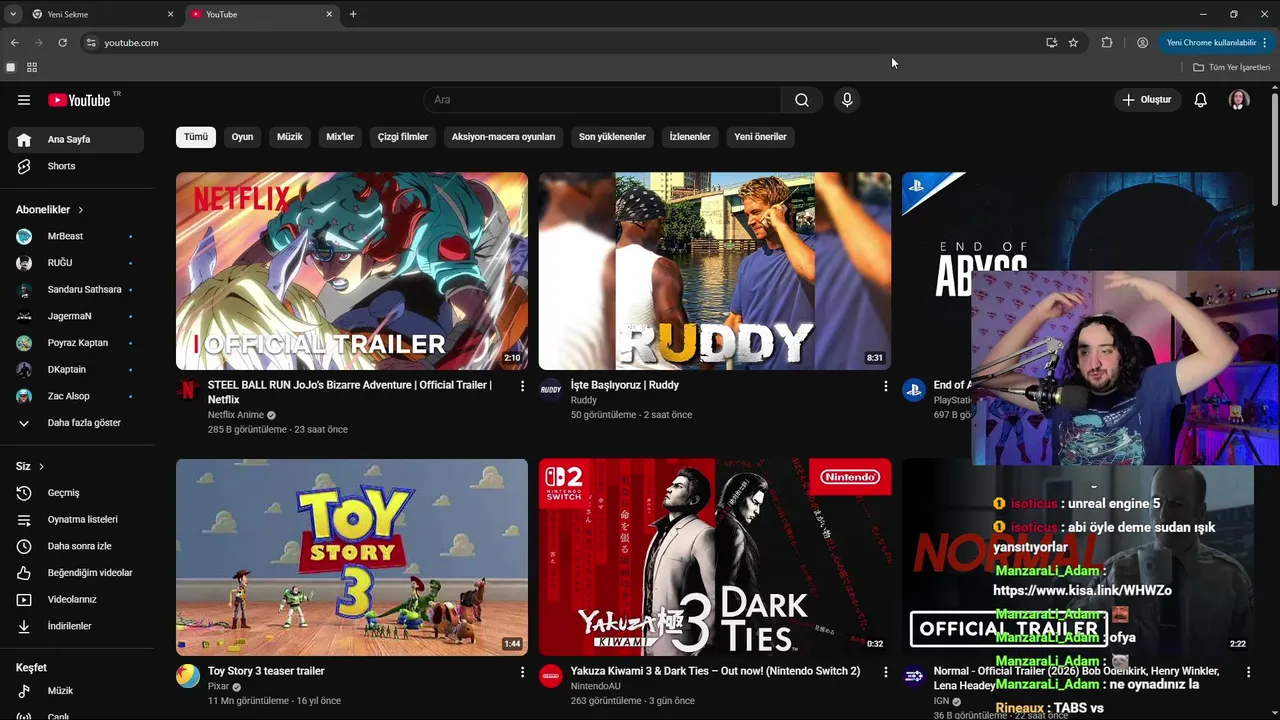The image size is (1280, 720).
Task: Open the YouTube hamburger guide menu
Action: [x=24, y=100]
